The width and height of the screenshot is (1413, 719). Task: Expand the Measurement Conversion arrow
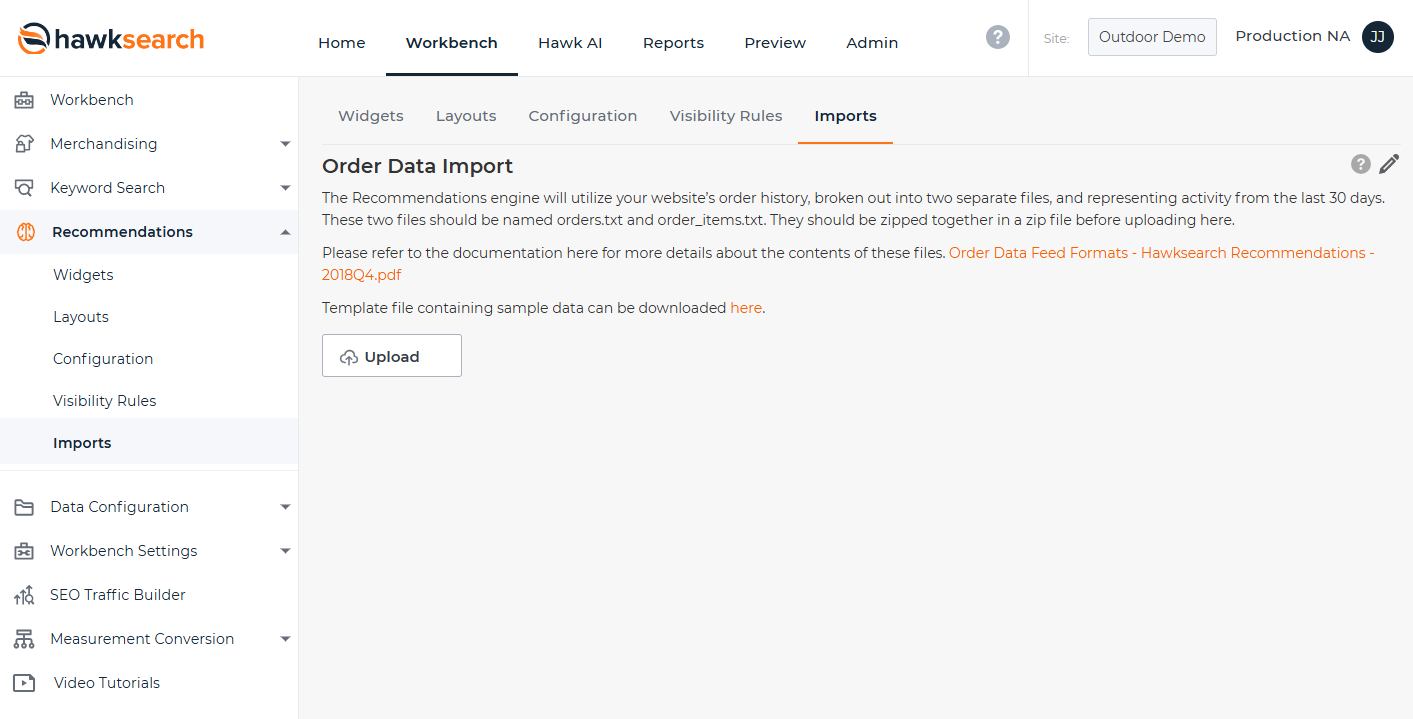(285, 639)
